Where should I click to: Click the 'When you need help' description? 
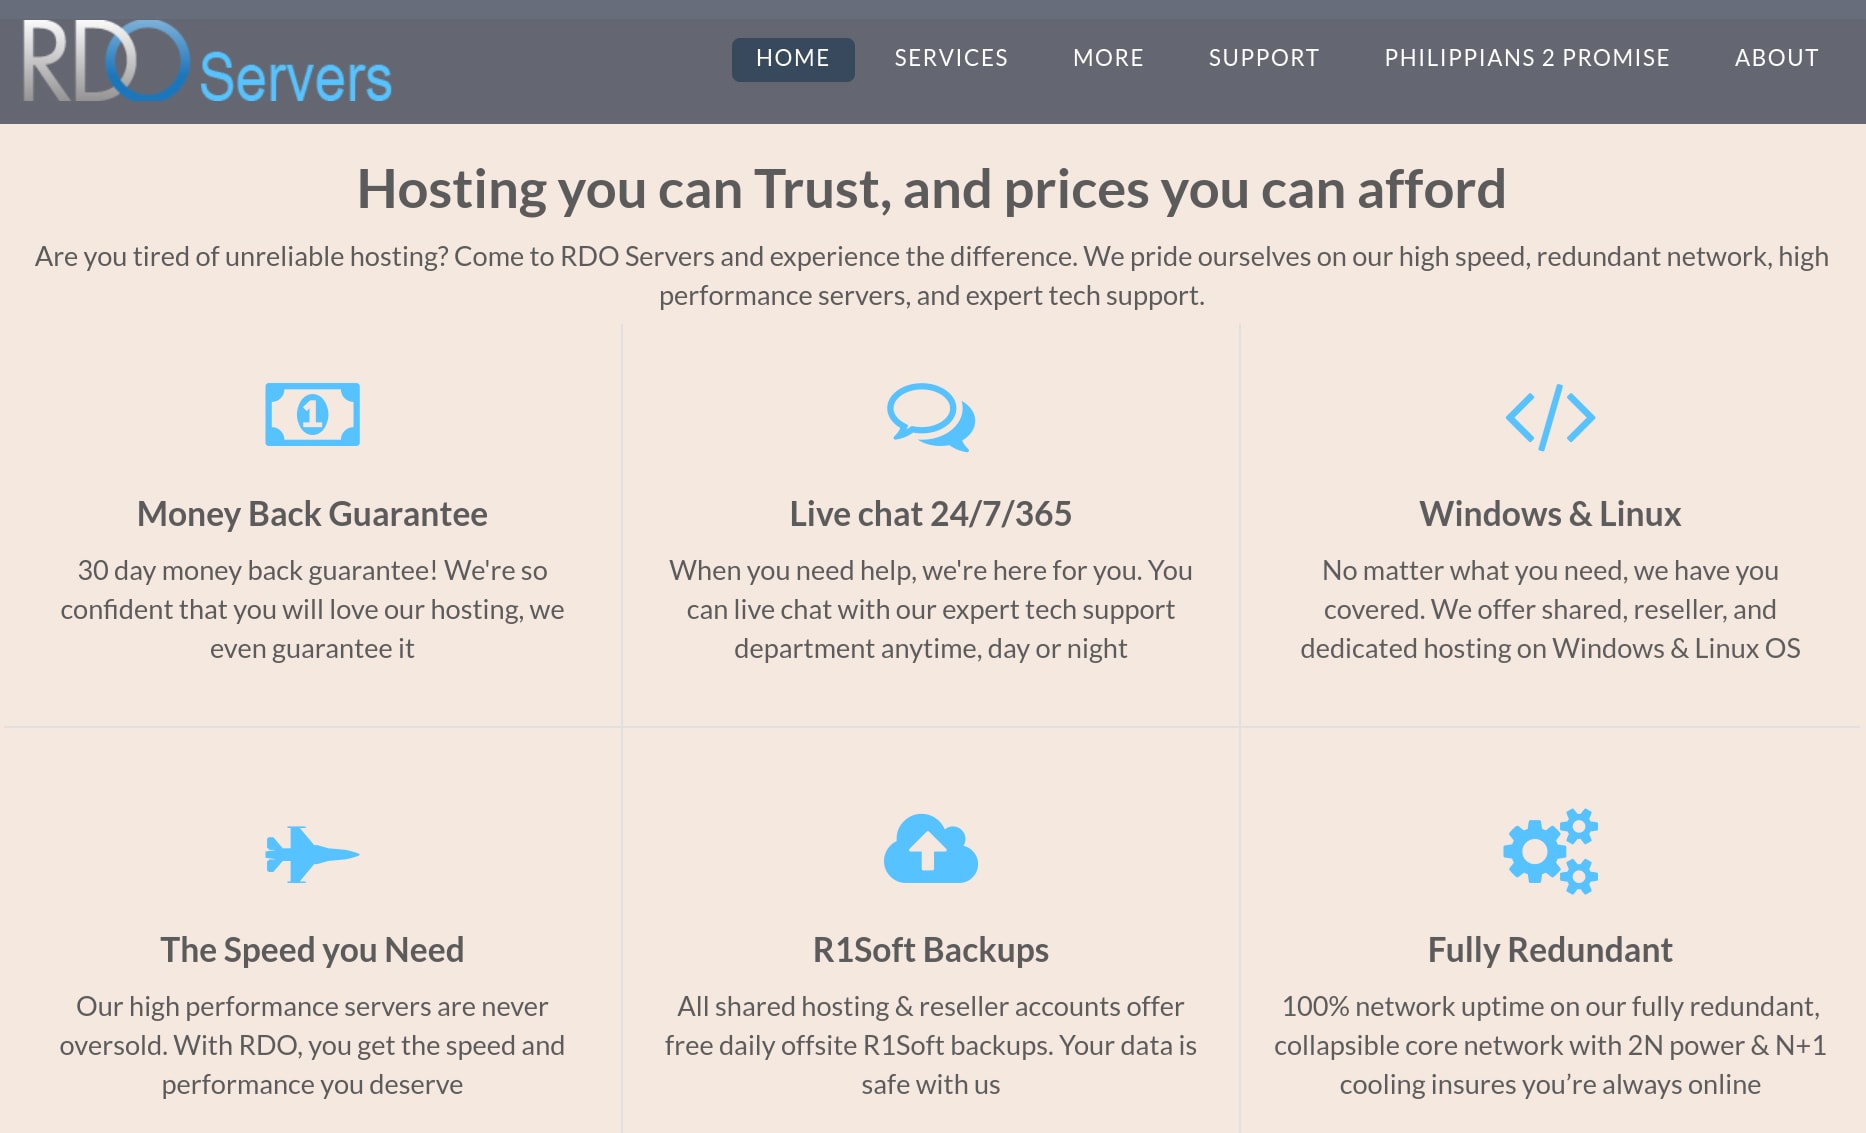click(x=931, y=609)
